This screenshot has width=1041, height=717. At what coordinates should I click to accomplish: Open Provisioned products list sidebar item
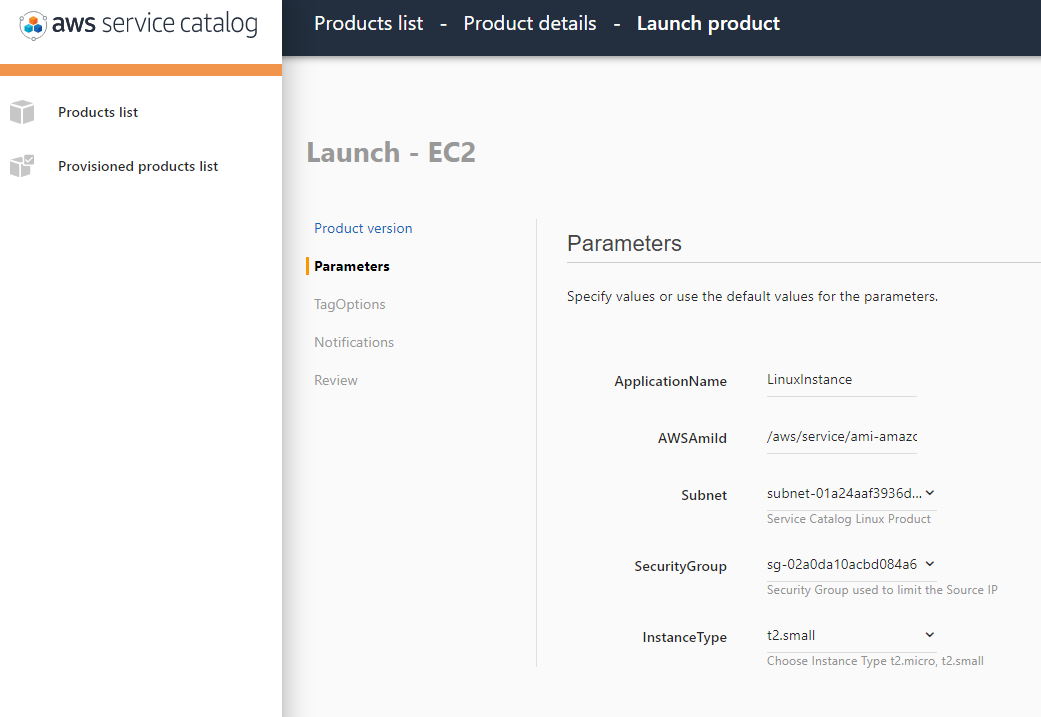(x=138, y=166)
